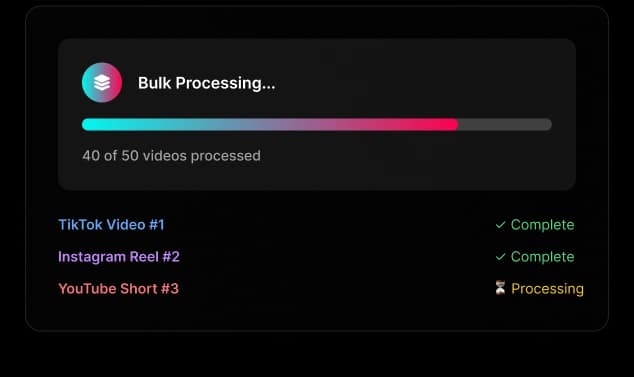Open the YouTube Short #3 entry
634x377 pixels.
click(118, 289)
